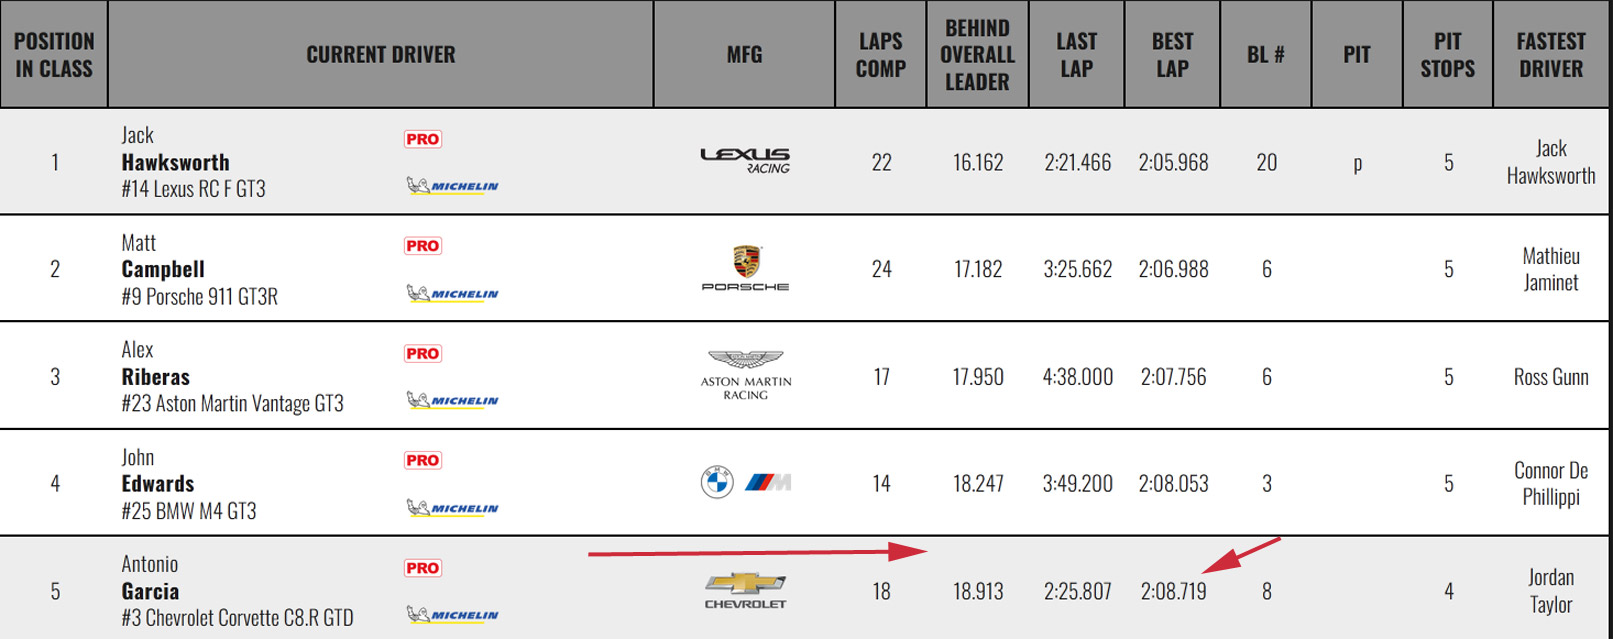This screenshot has height=639, width=1613.
Task: Click the Pit Stops column header
Action: coord(1447,54)
